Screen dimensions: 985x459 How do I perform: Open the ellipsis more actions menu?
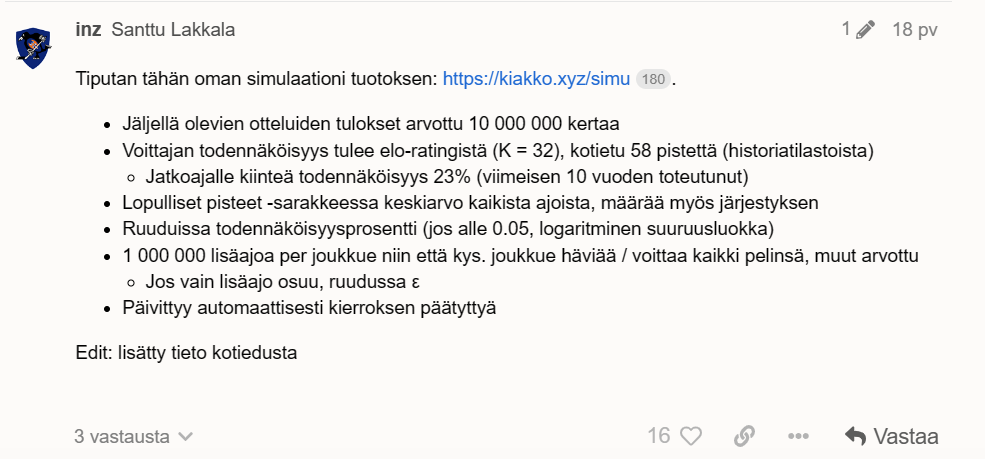click(x=798, y=436)
